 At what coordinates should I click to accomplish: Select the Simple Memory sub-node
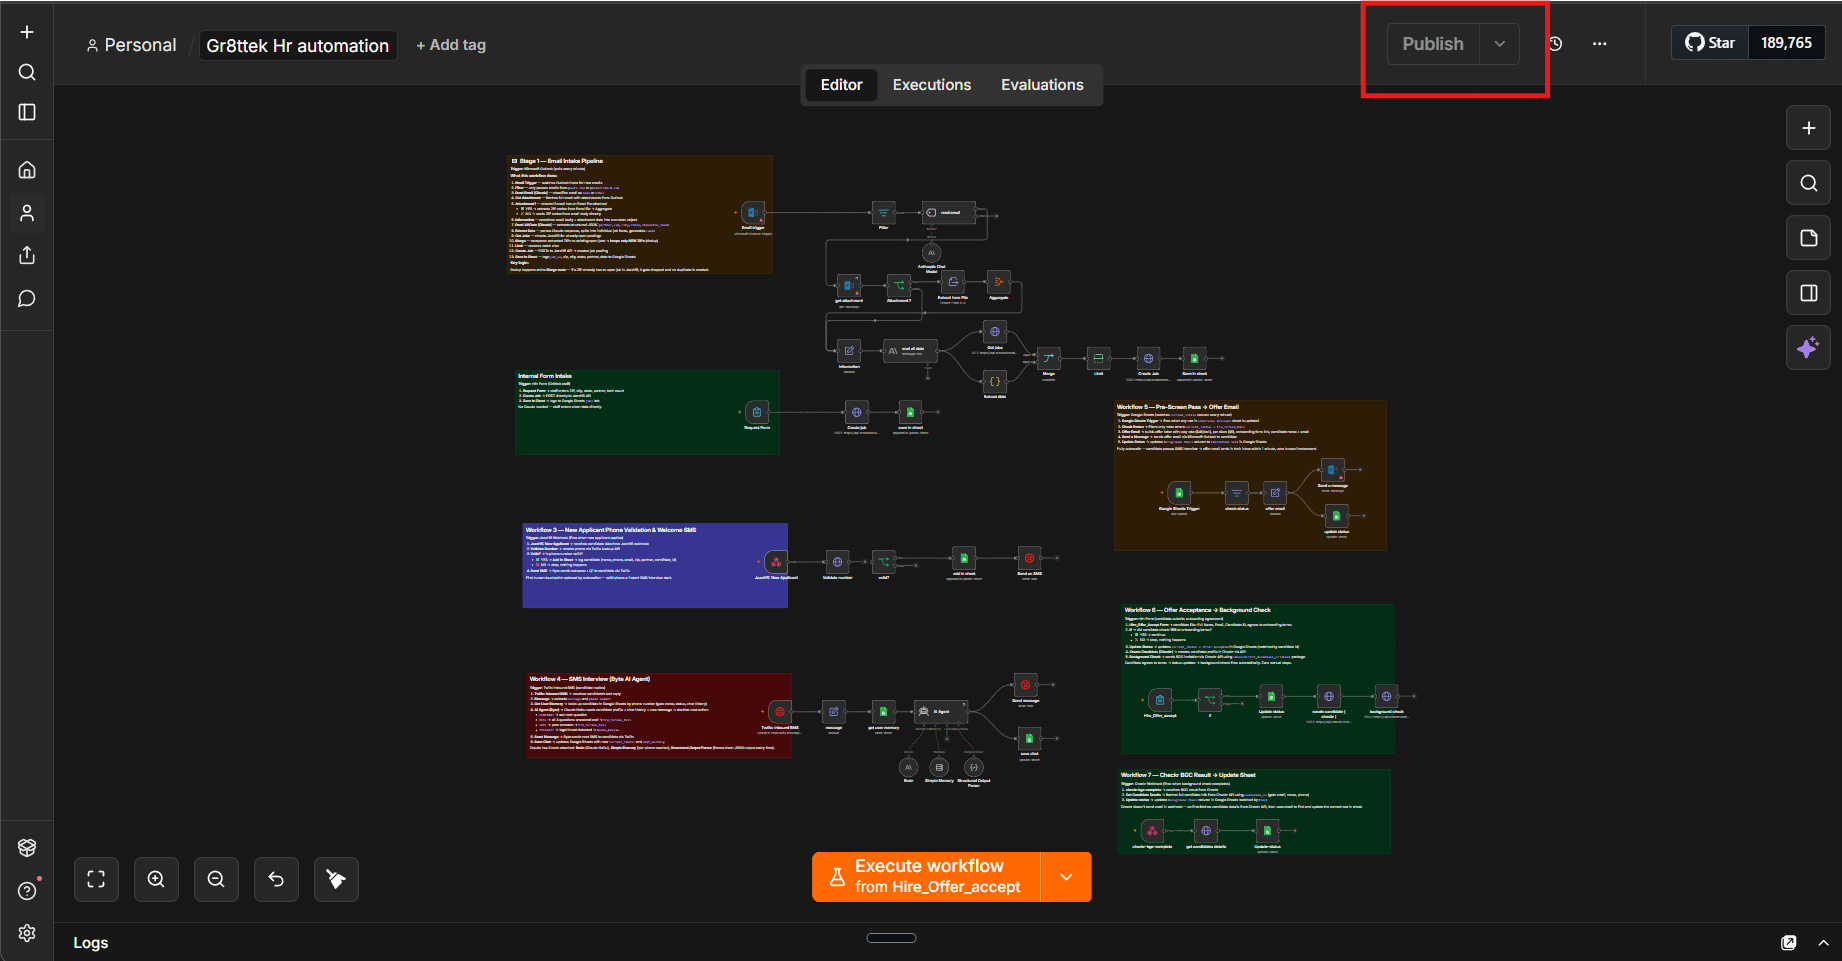939,767
